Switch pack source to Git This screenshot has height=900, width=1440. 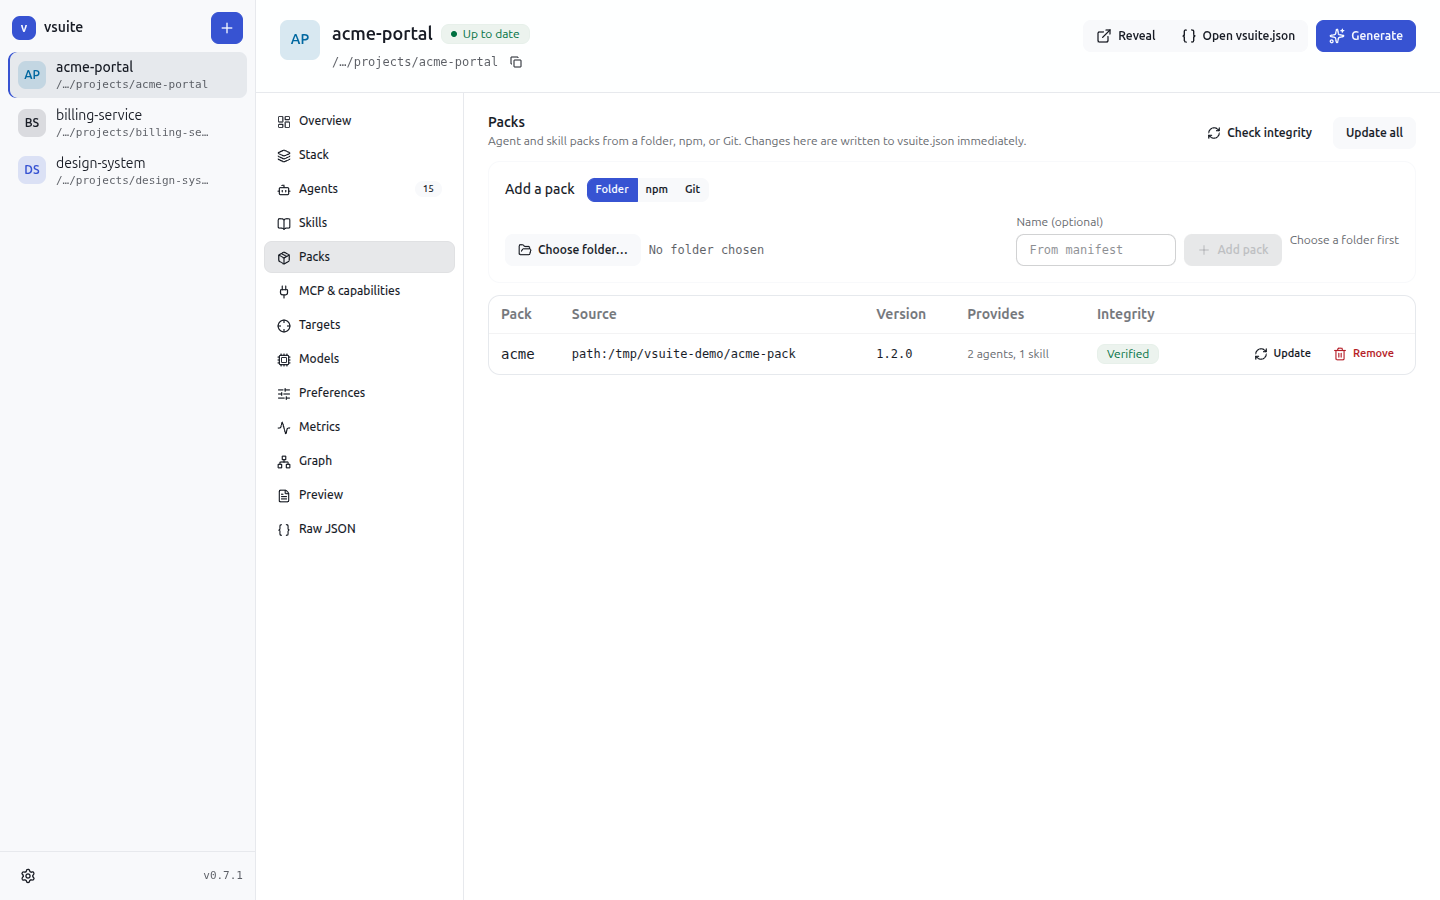692,189
